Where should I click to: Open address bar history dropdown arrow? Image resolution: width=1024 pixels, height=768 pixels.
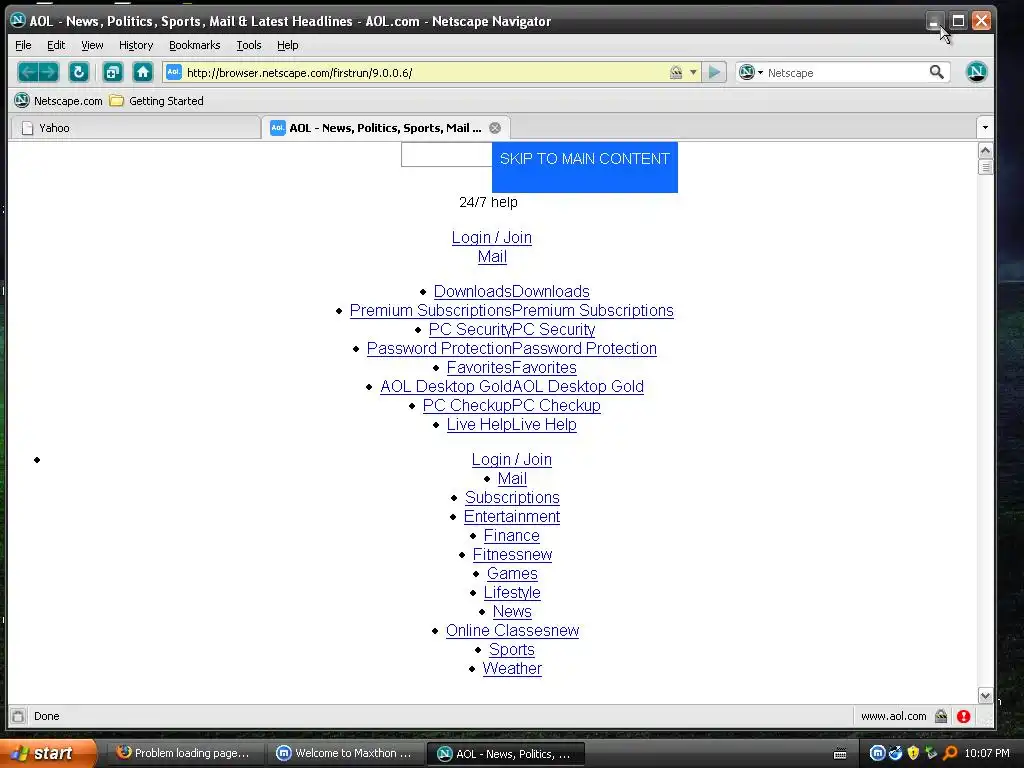(x=693, y=72)
